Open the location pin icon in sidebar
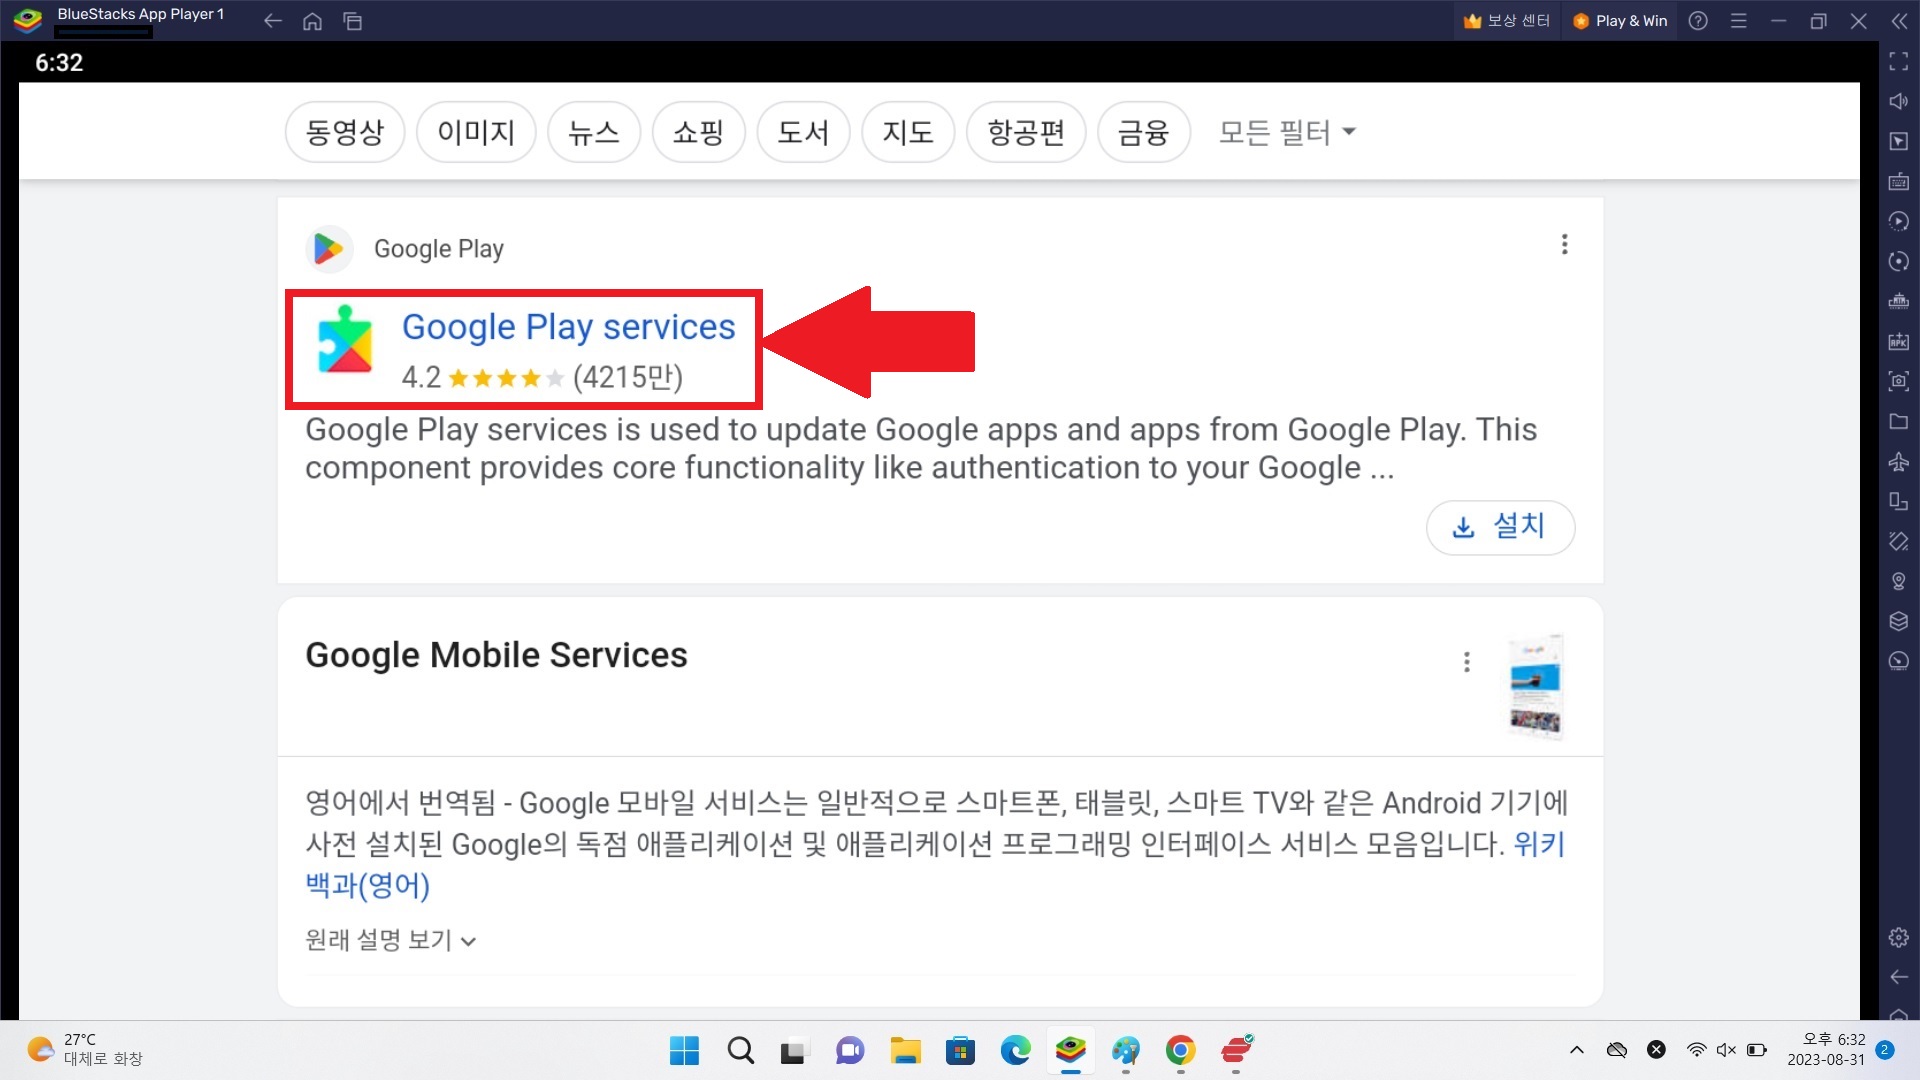1920x1080 pixels. [1899, 581]
